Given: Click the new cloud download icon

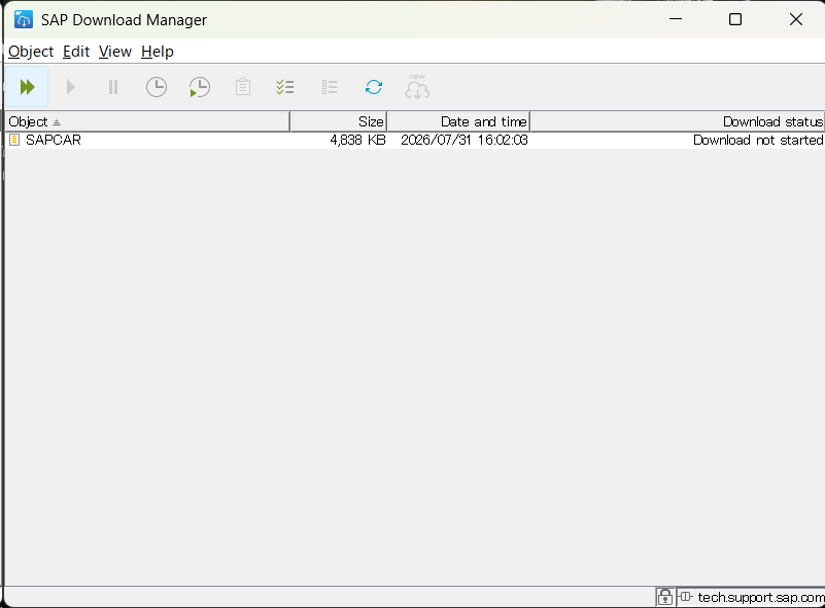Looking at the screenshot, I should (417, 87).
